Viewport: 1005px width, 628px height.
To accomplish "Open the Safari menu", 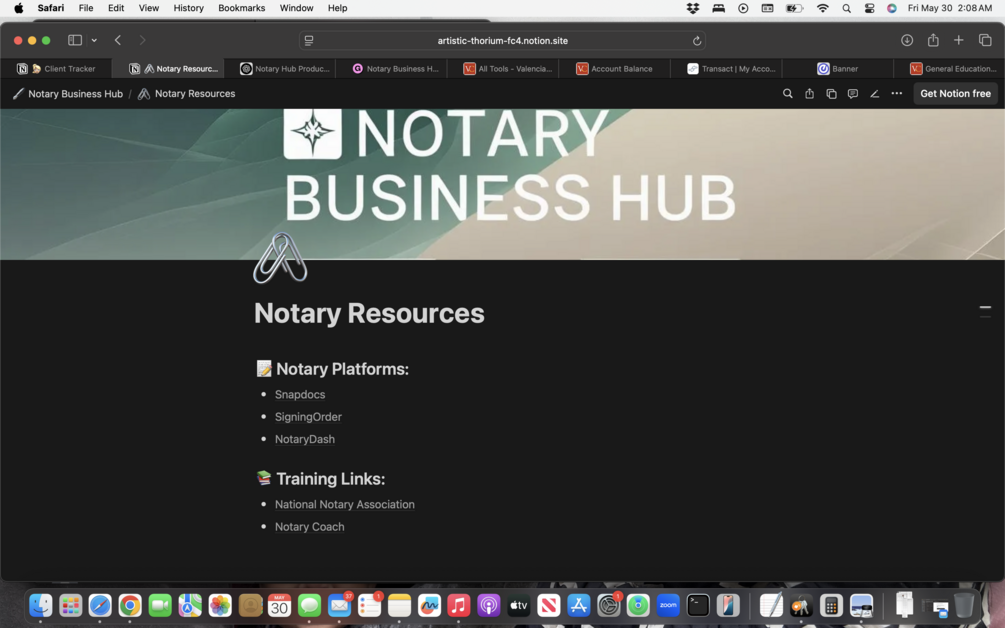I will [51, 8].
